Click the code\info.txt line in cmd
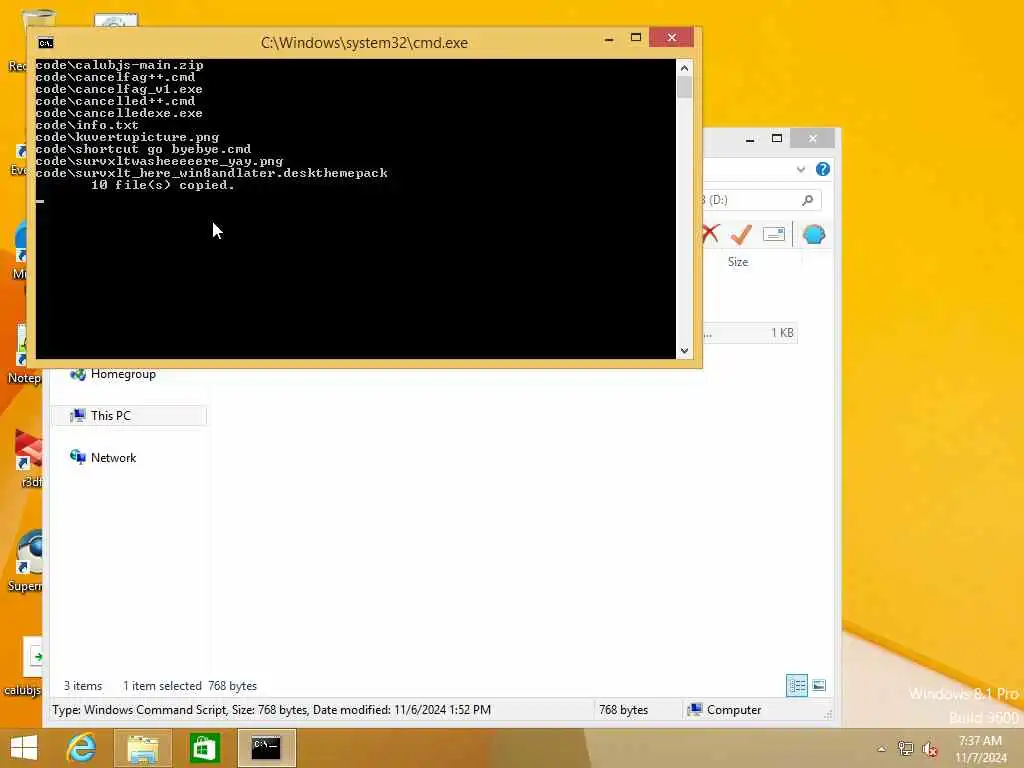The height and width of the screenshot is (768, 1024). click(87, 125)
